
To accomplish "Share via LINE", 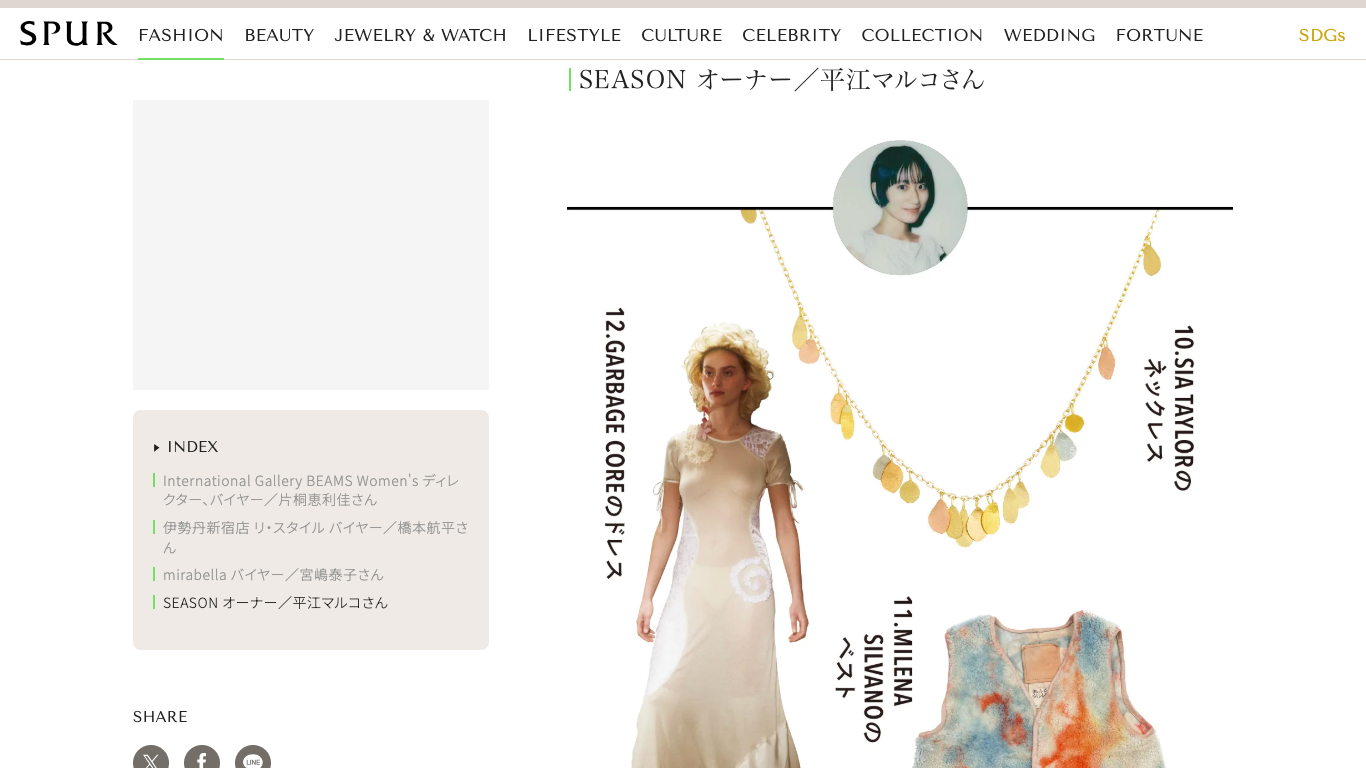I will point(253,762).
